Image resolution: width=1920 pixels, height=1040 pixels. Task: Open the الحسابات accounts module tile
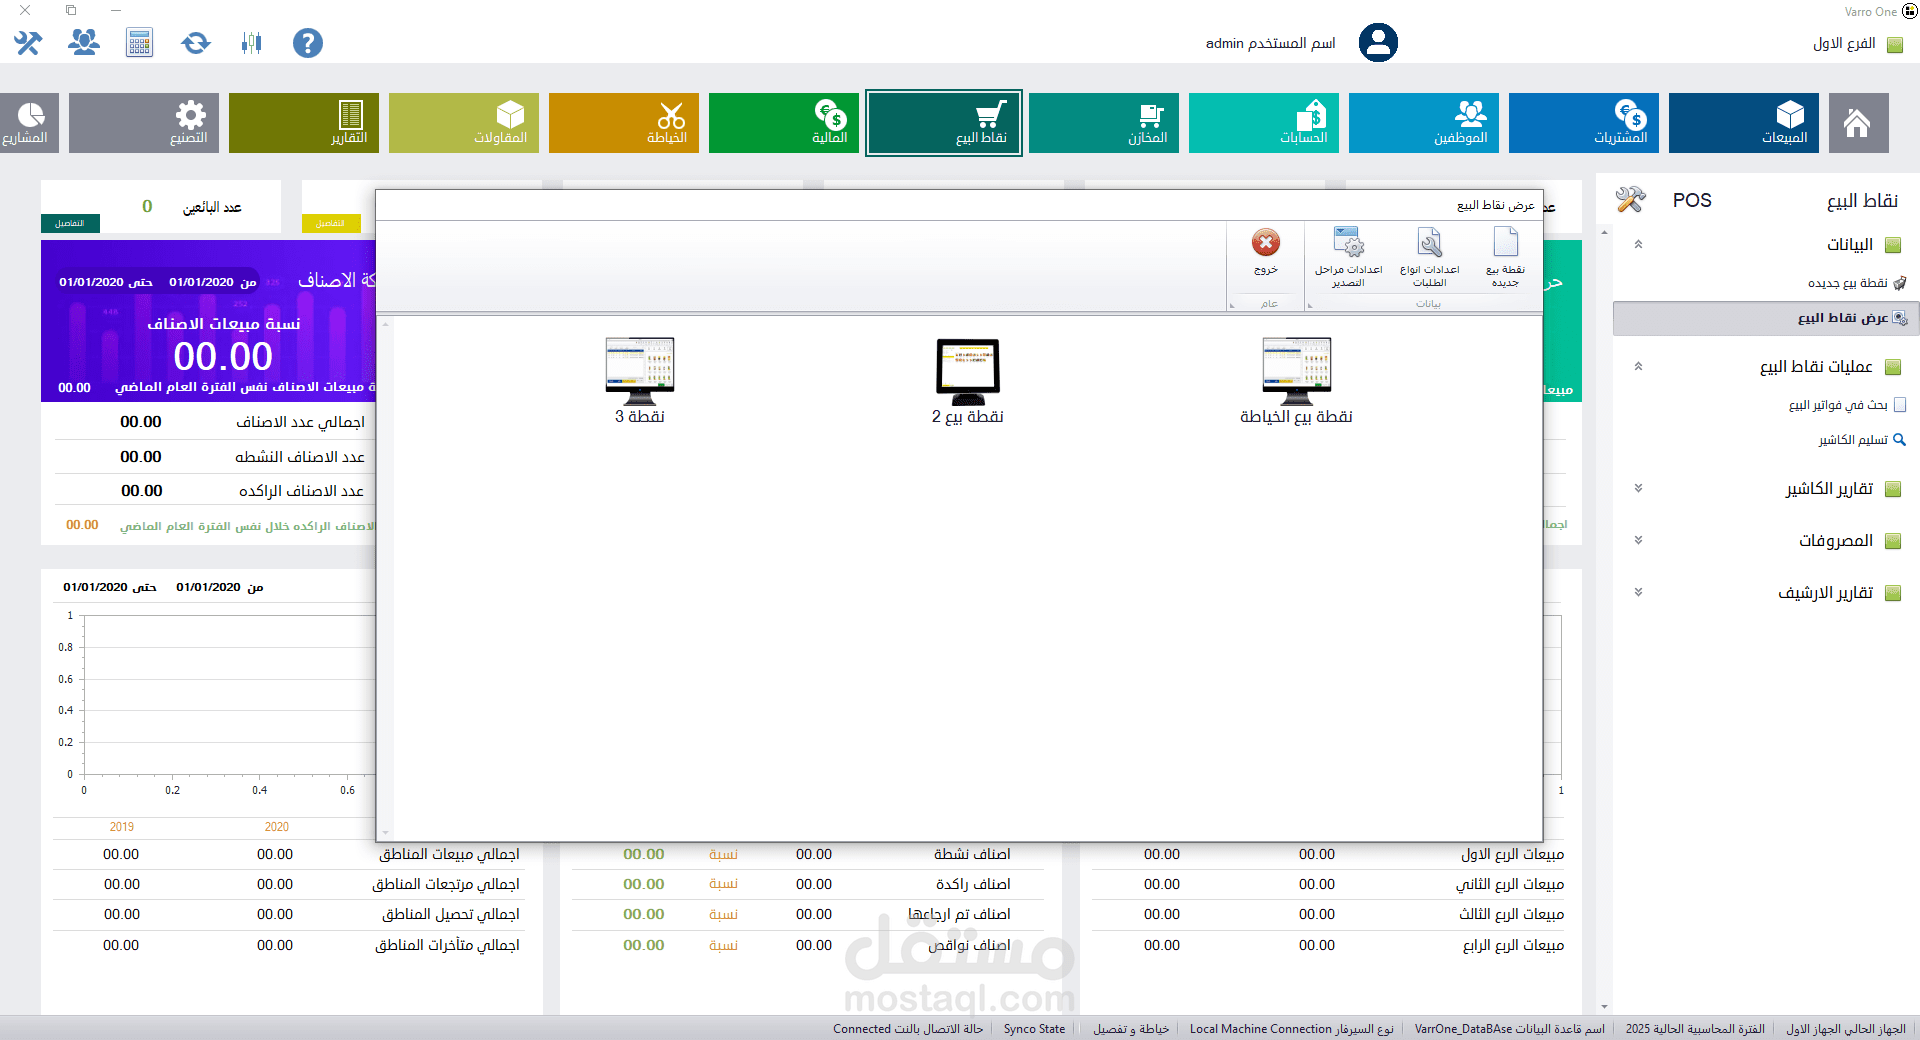(x=1264, y=123)
